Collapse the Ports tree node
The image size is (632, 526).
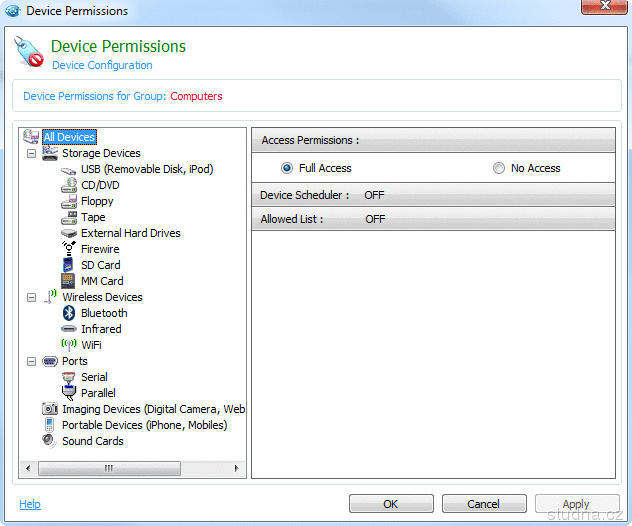pyautogui.click(x=31, y=362)
